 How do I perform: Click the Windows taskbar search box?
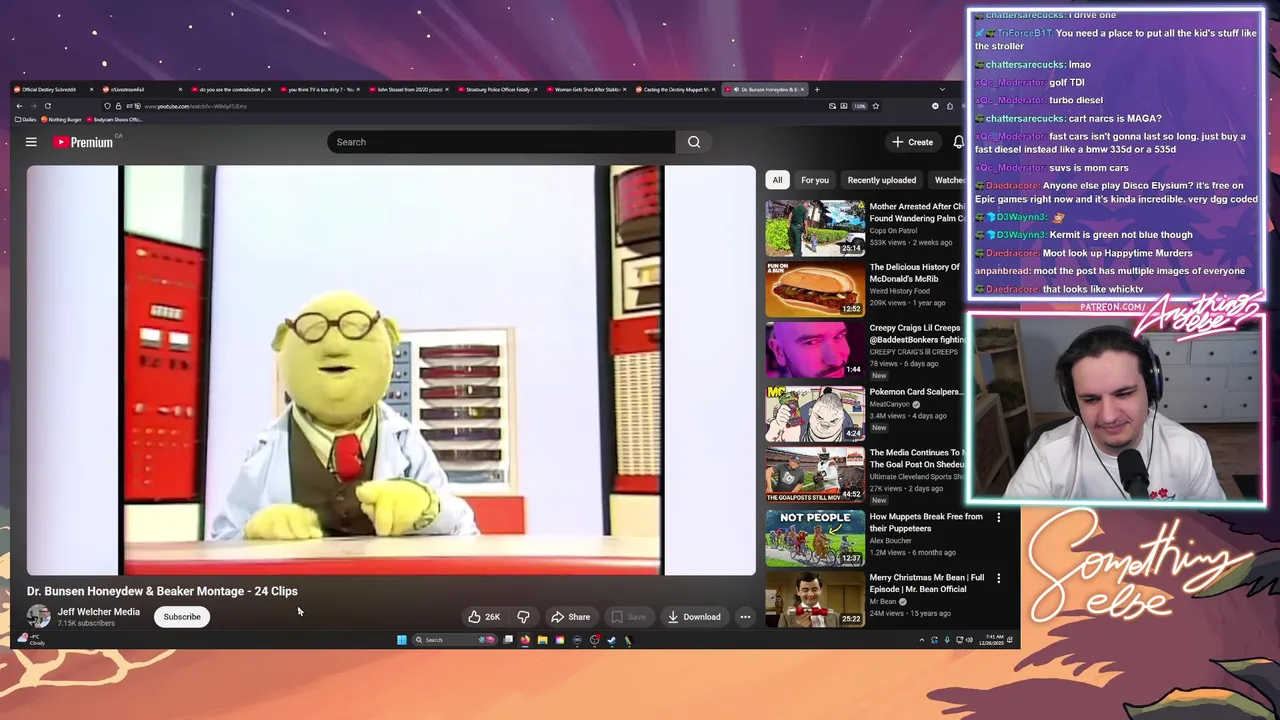tap(455, 640)
